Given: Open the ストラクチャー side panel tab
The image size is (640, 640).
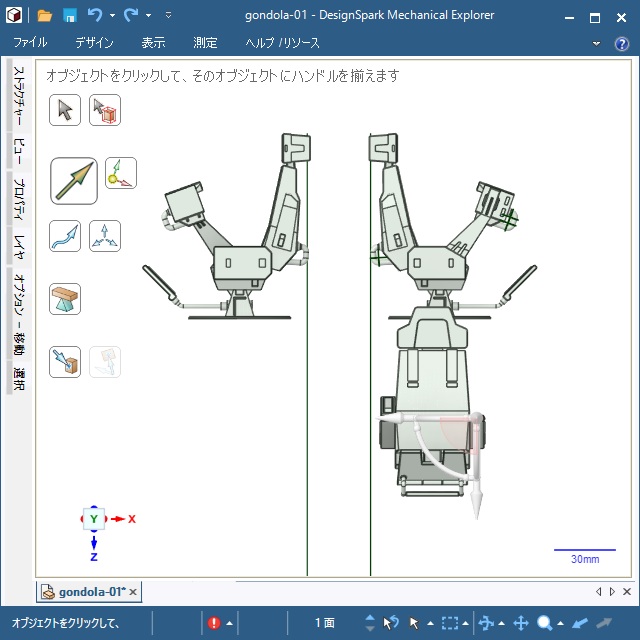Looking at the screenshot, I should click(18, 96).
